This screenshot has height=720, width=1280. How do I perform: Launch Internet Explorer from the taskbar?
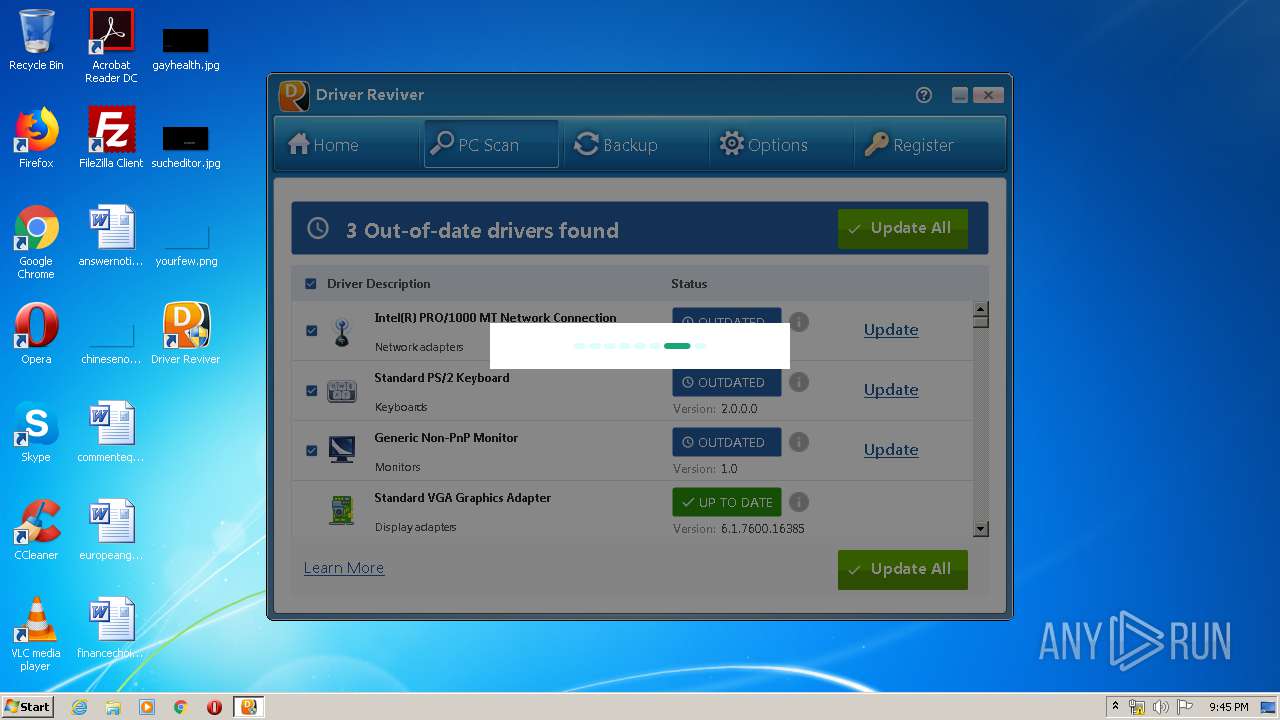79,707
